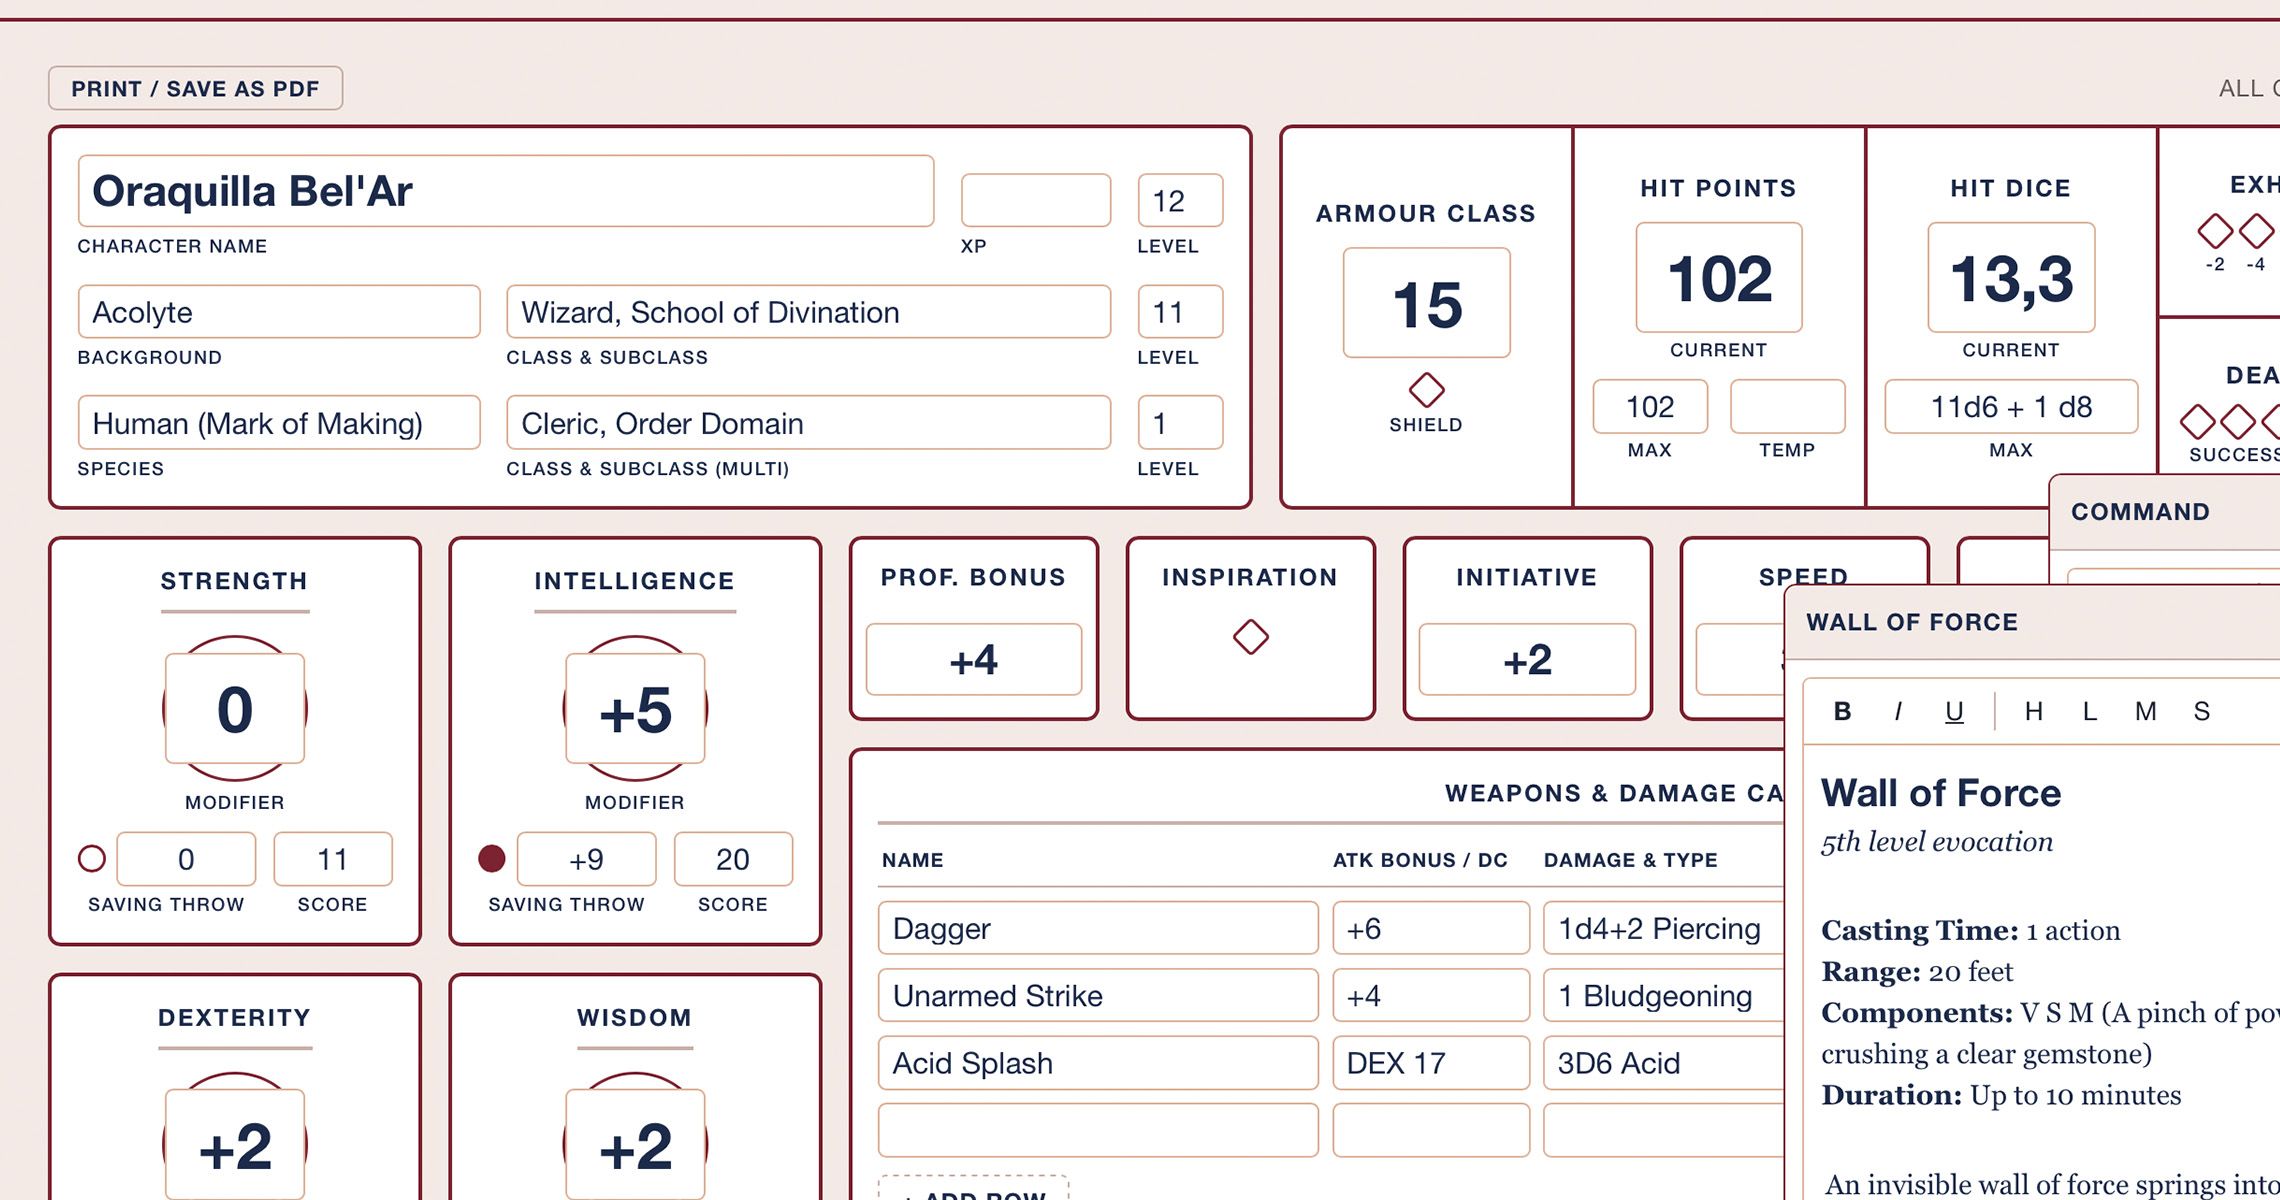
Task: Click the Range: 20 feet line
Action: tap(1917, 971)
